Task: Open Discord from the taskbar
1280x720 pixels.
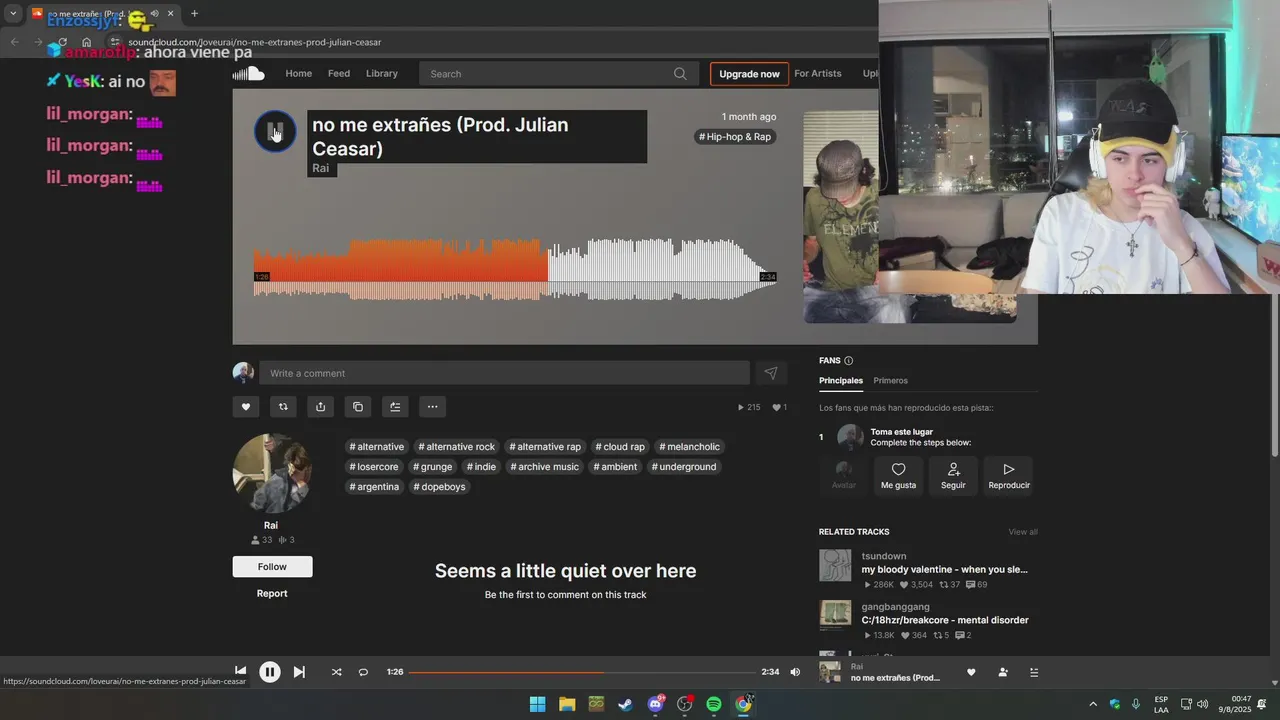Action: [x=655, y=704]
